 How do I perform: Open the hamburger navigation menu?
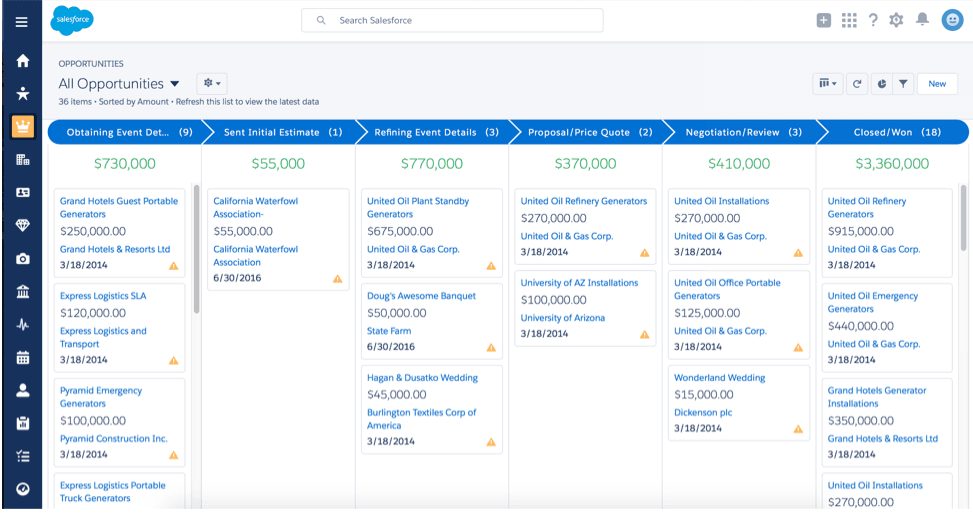[21, 22]
